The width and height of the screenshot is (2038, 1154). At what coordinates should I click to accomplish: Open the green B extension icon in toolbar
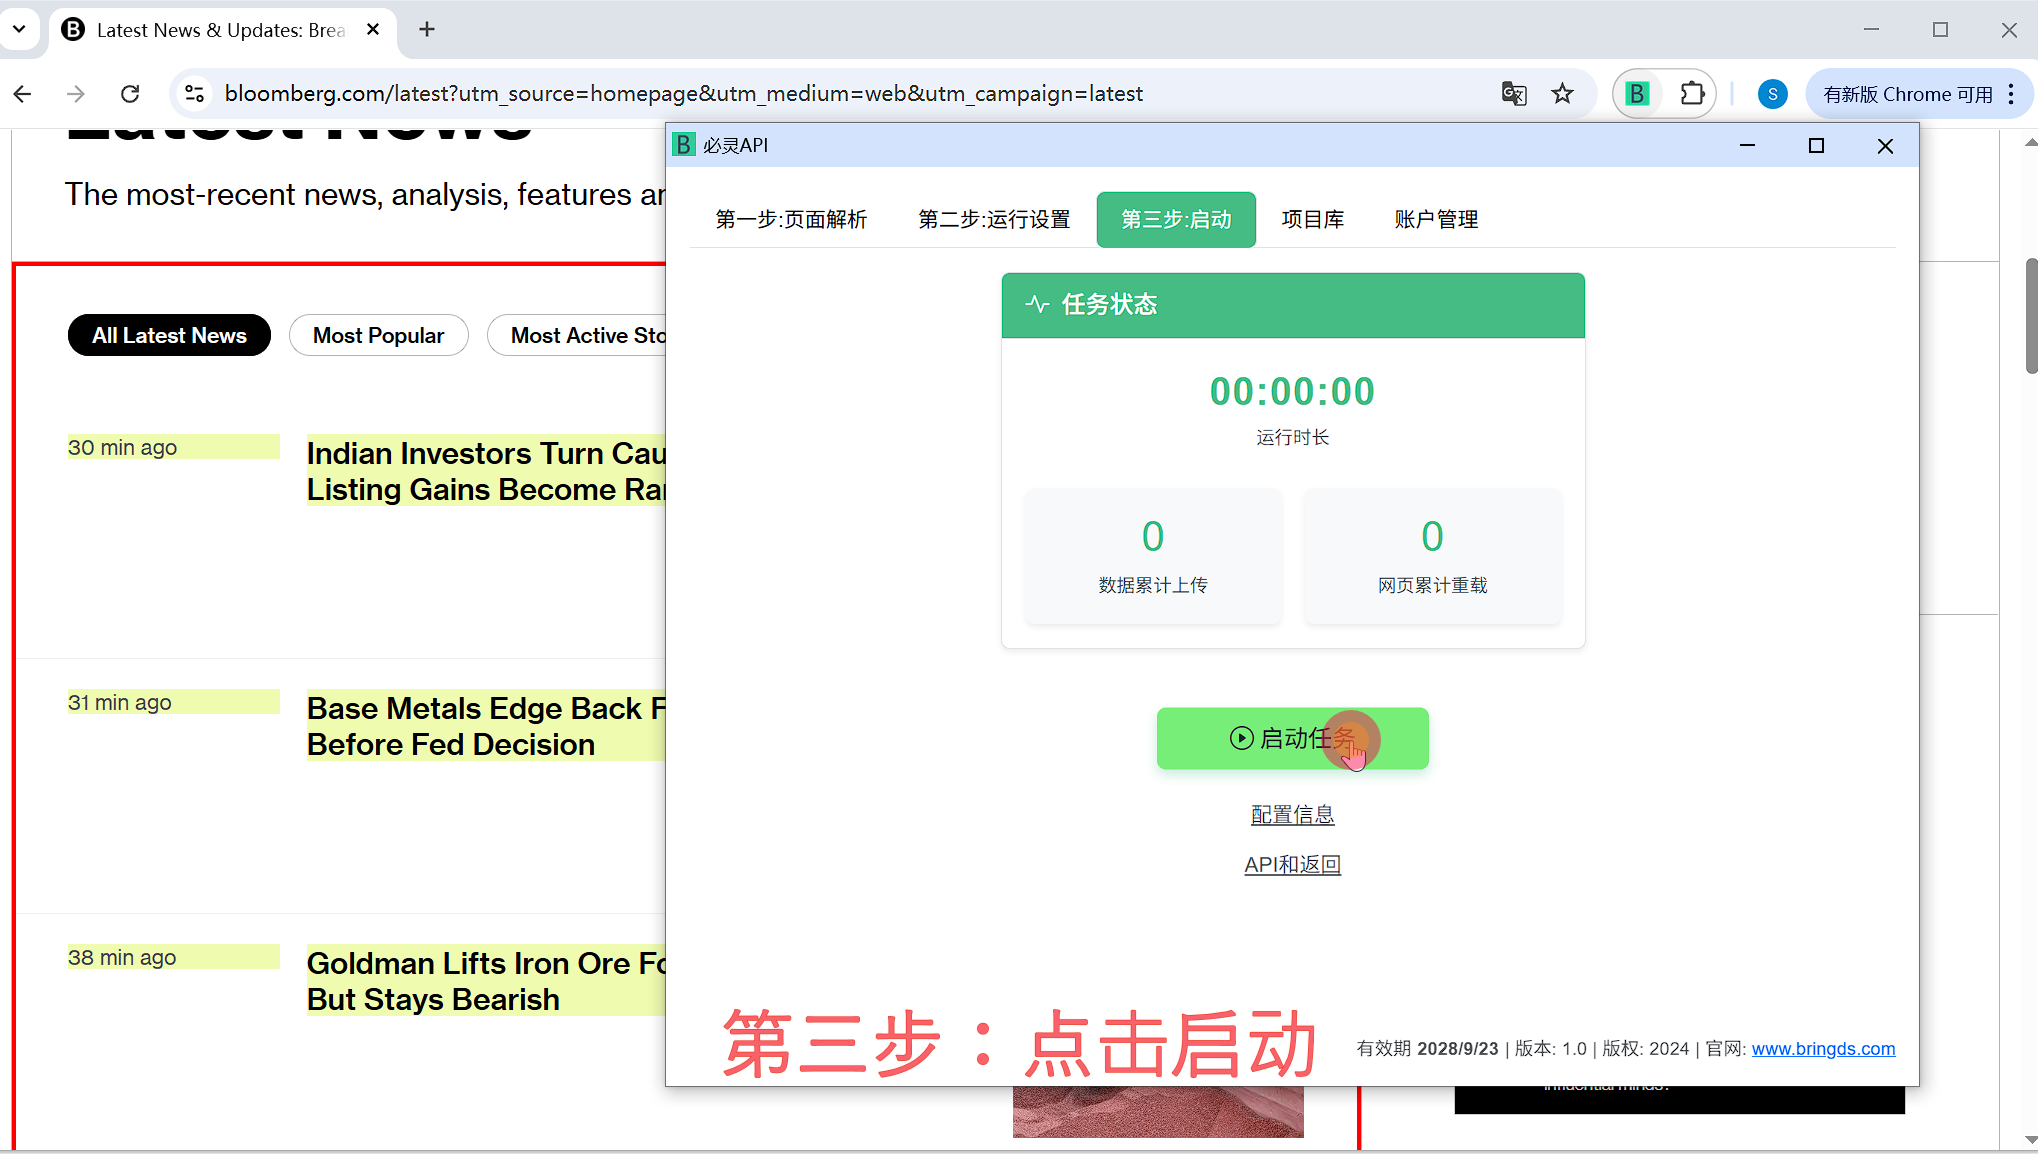coord(1637,94)
